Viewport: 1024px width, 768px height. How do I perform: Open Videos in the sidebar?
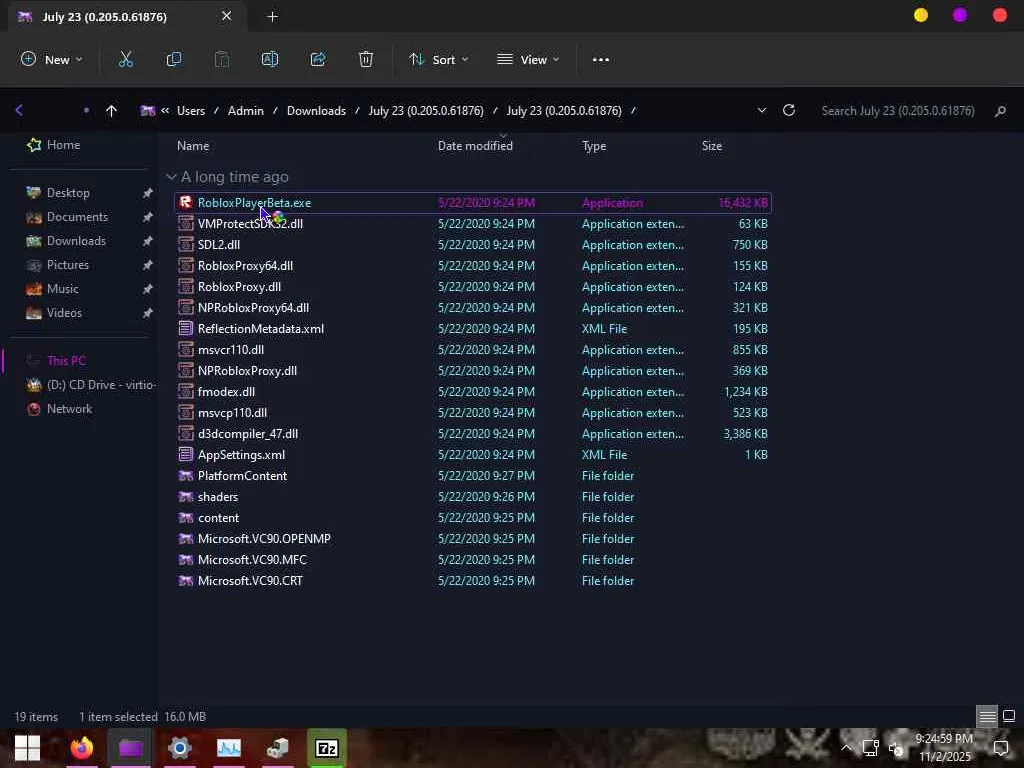coord(64,313)
